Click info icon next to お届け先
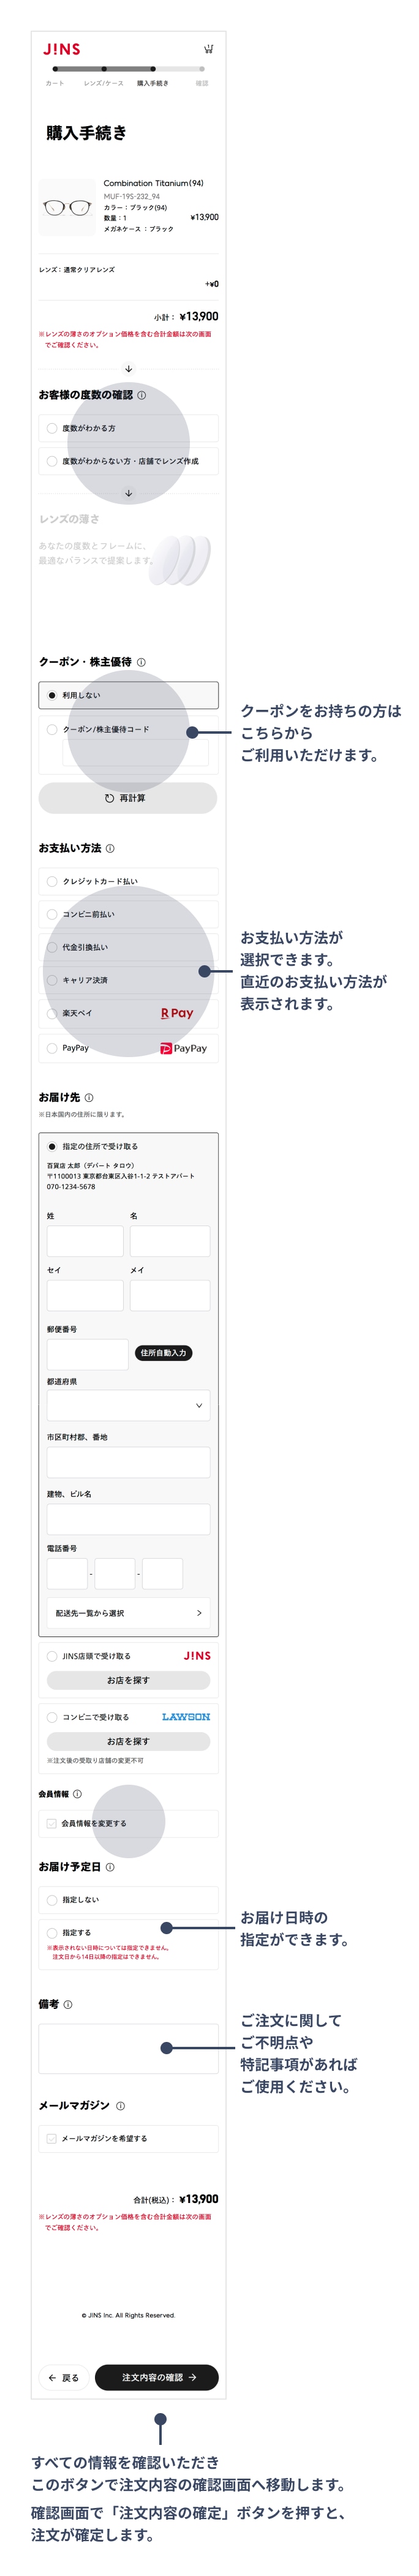Viewport: 419px width, 2576px height. 89,1097
